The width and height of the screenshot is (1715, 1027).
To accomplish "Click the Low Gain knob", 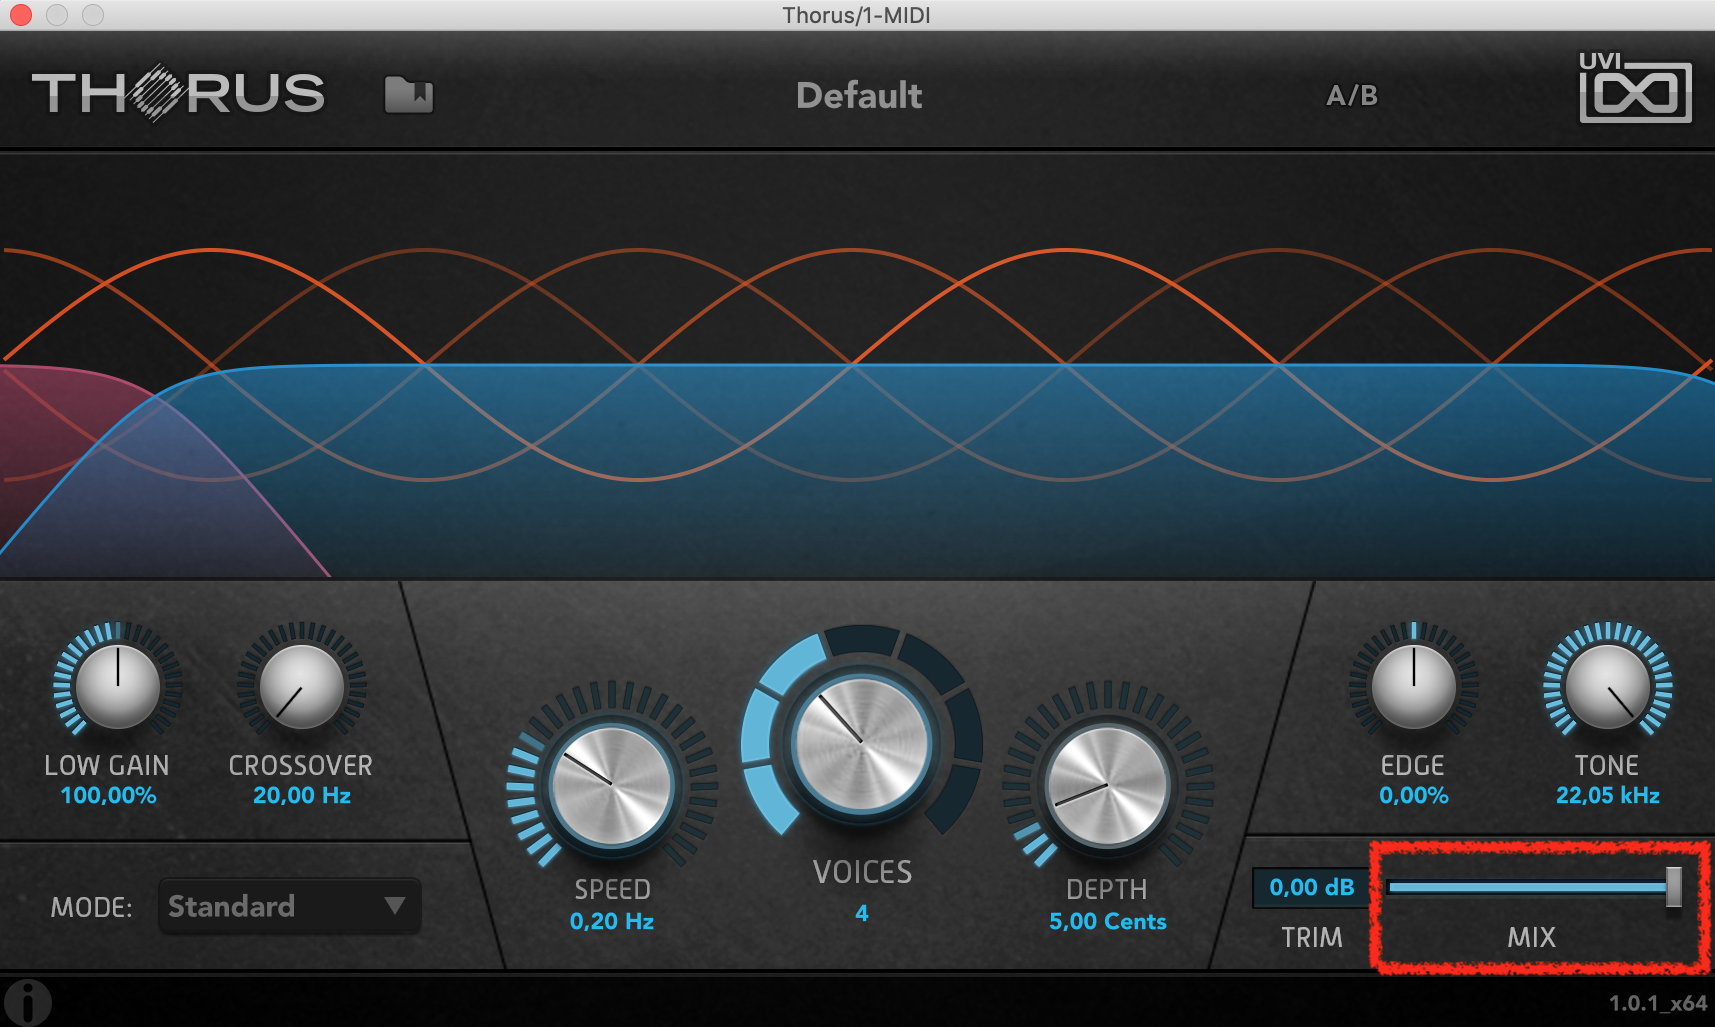I will click(117, 686).
